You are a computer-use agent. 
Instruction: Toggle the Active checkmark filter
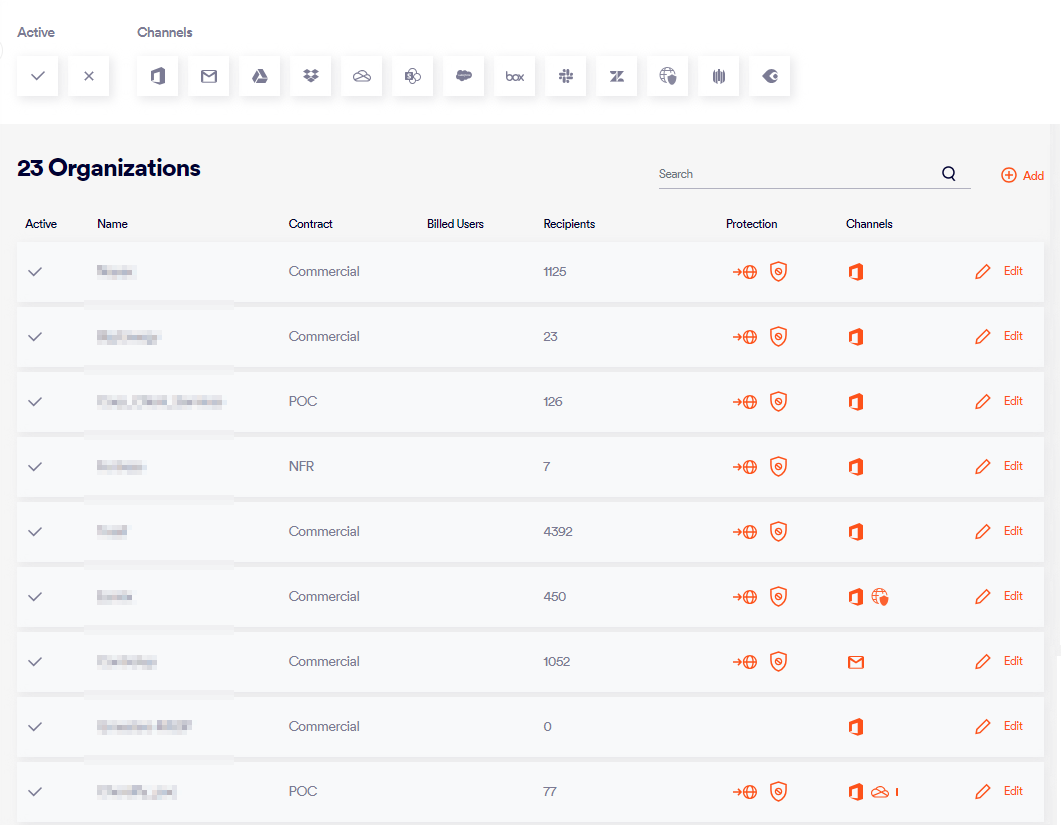(38, 76)
